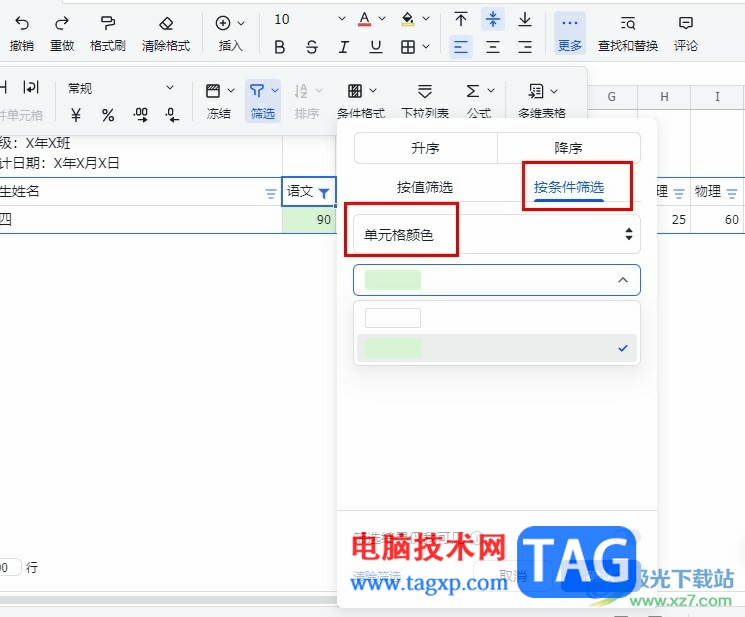
Task: Click the row count input field
Action: pyautogui.click(x=10, y=567)
